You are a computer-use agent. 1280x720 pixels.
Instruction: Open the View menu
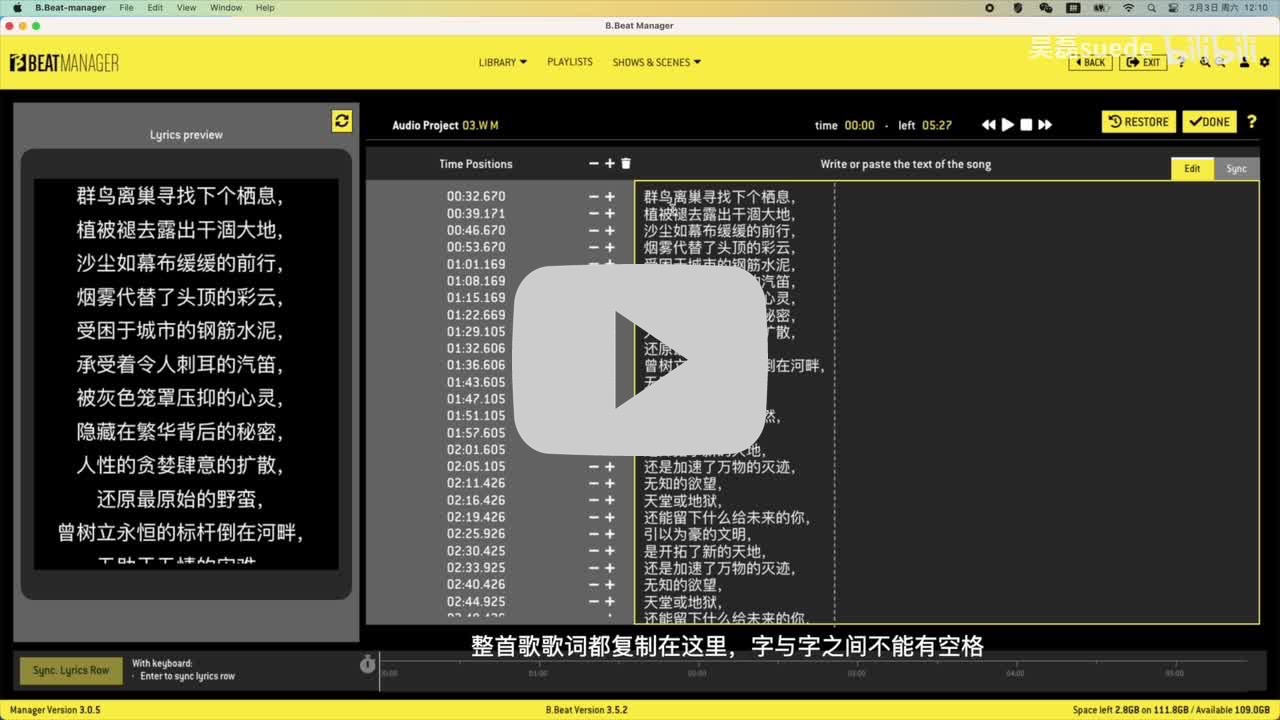point(186,7)
